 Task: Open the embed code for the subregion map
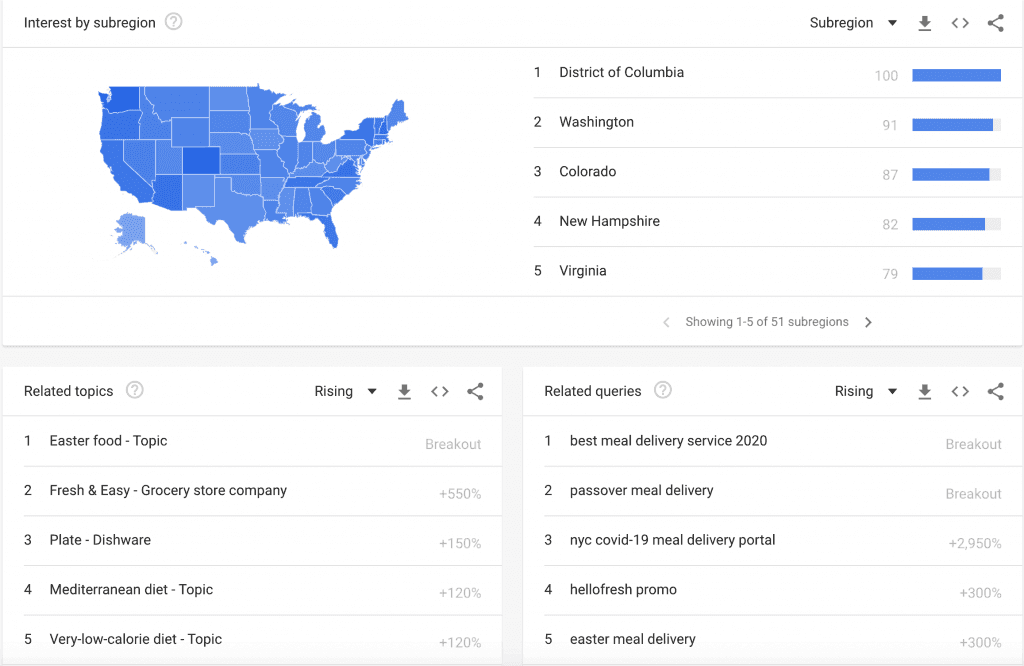(960, 22)
